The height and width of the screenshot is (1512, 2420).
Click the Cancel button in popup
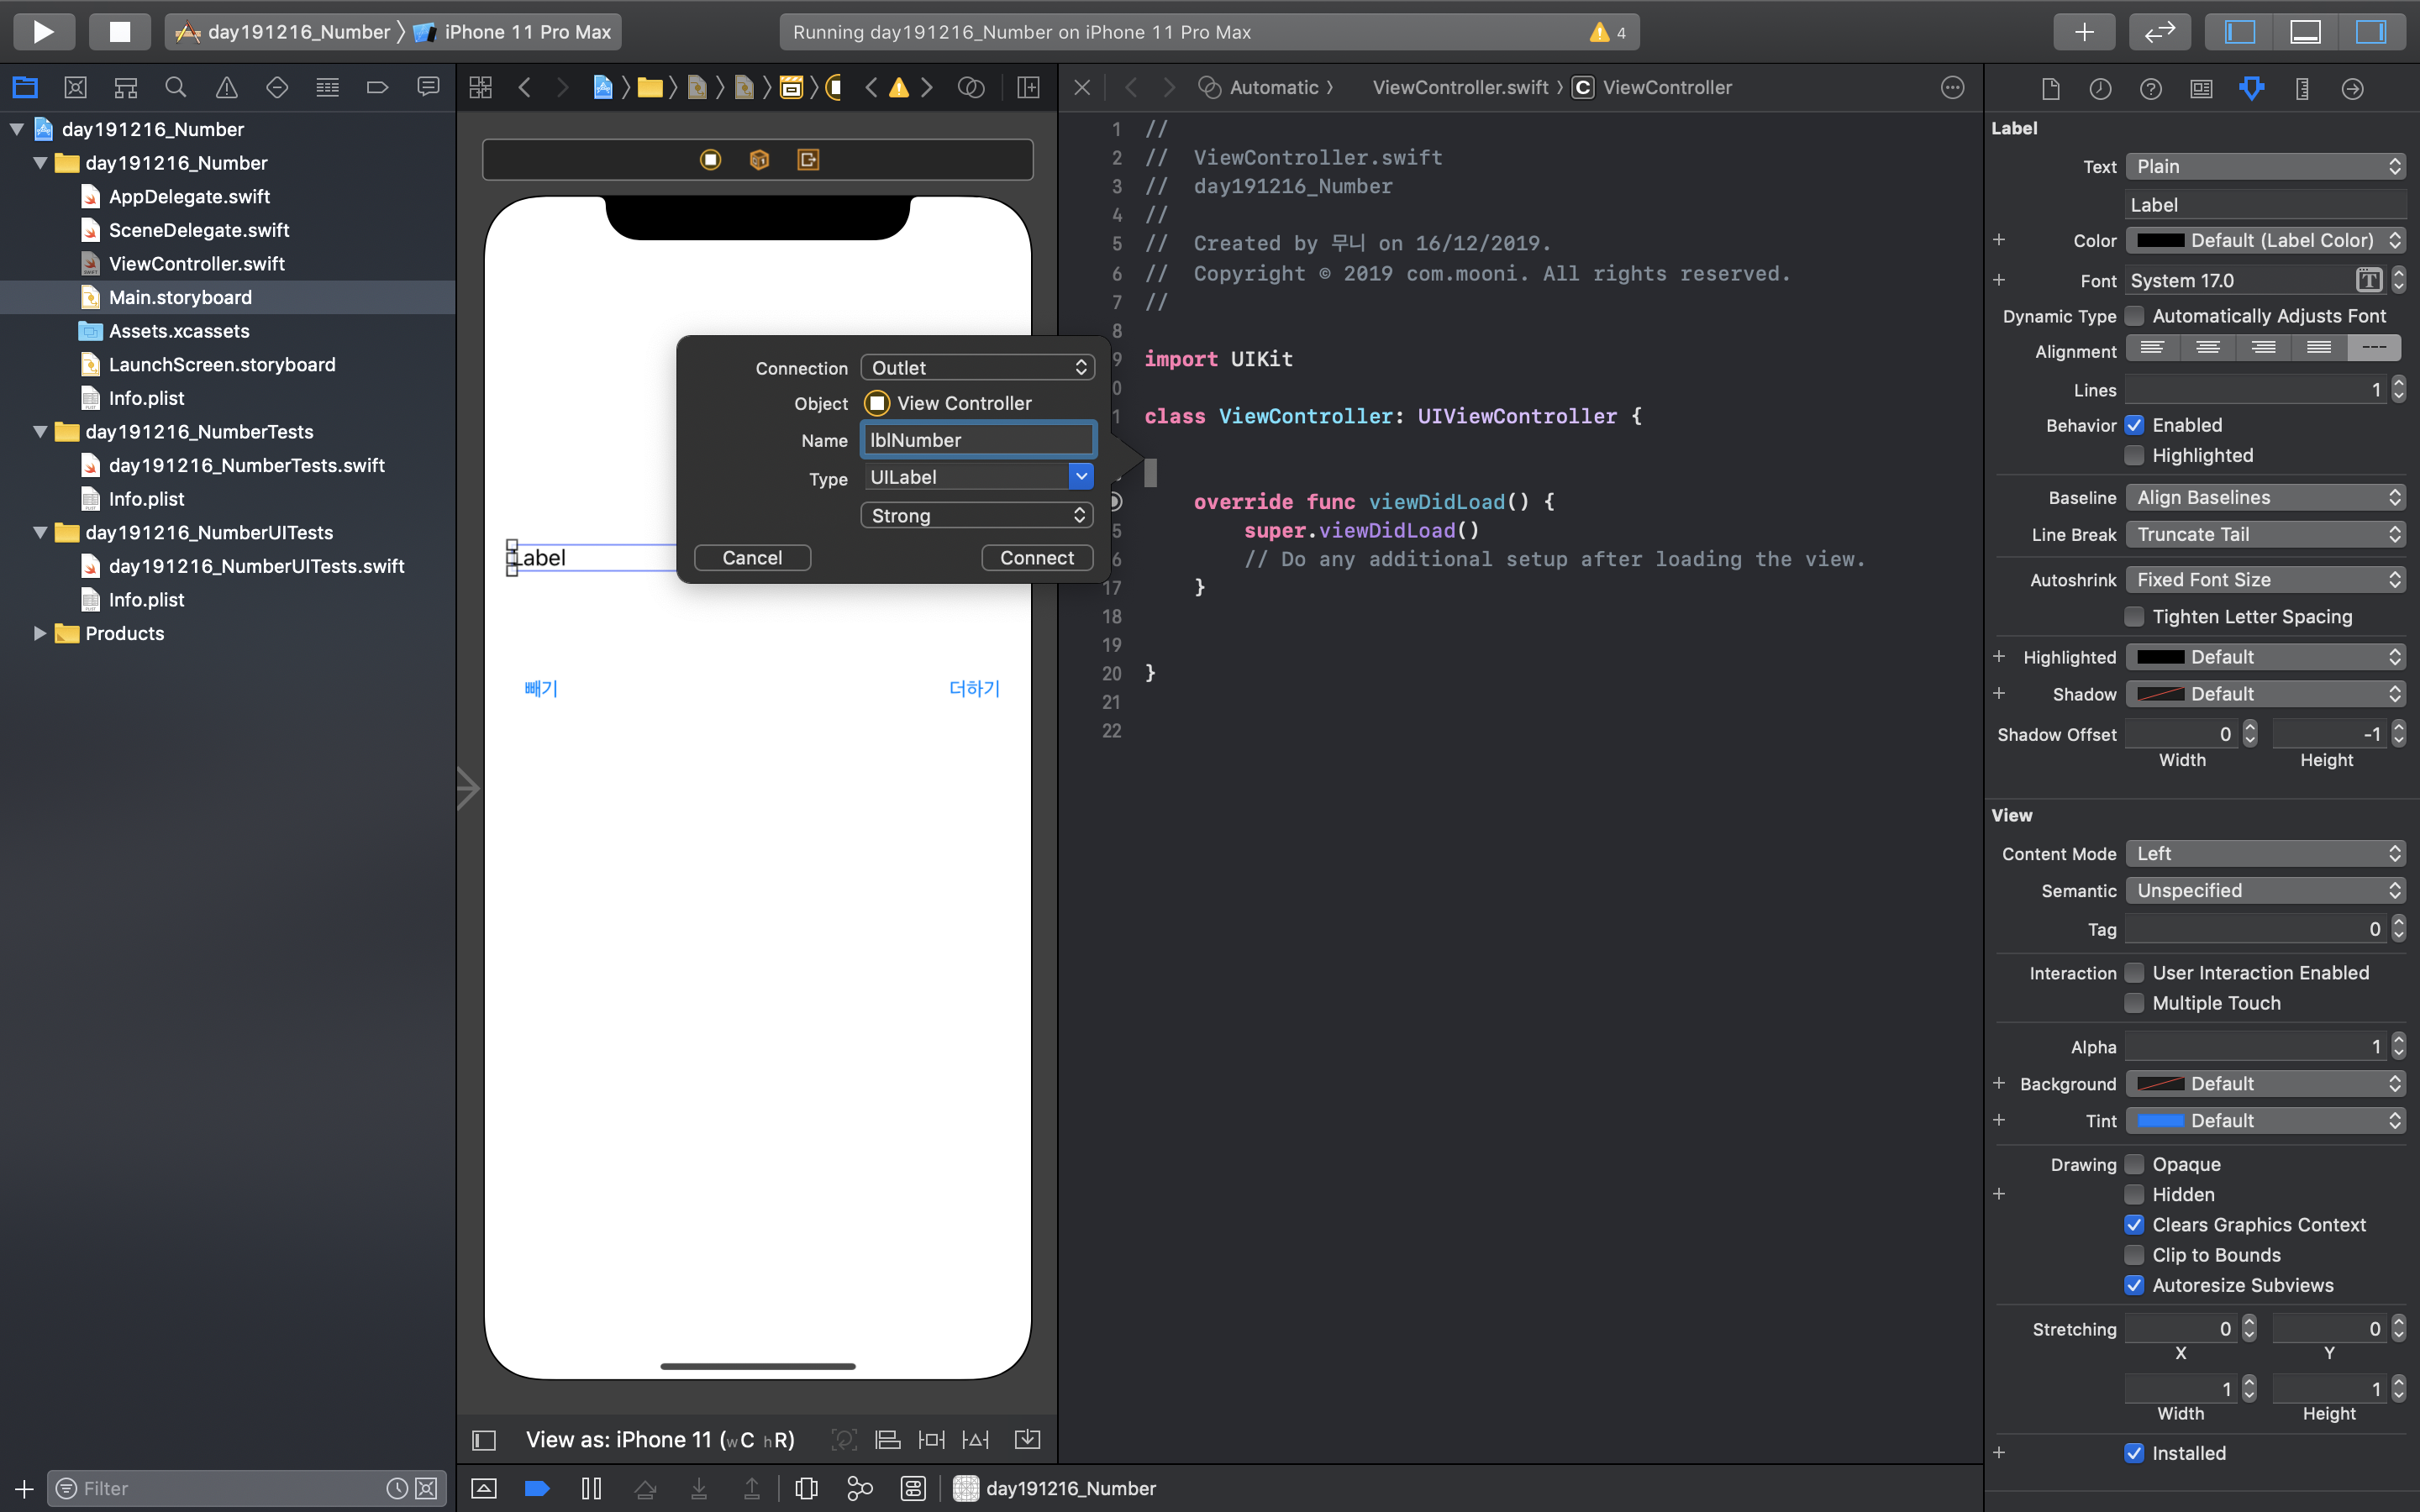[752, 558]
